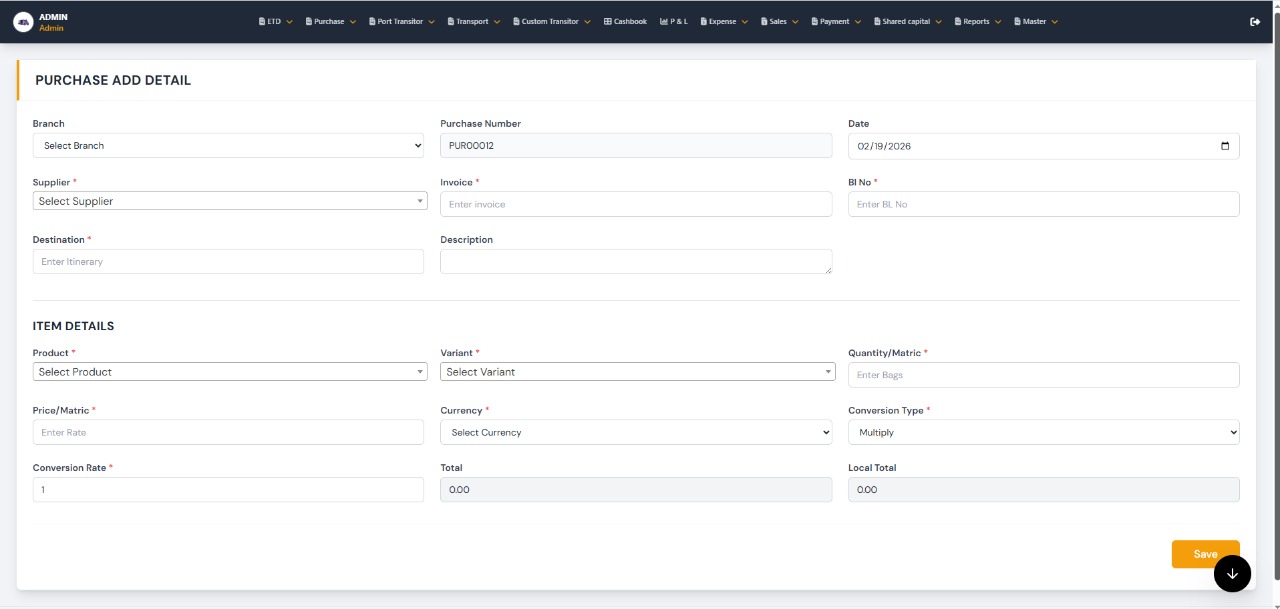This screenshot has height=609, width=1280.
Task: Click the admin profile avatar logo
Action: tap(23, 22)
